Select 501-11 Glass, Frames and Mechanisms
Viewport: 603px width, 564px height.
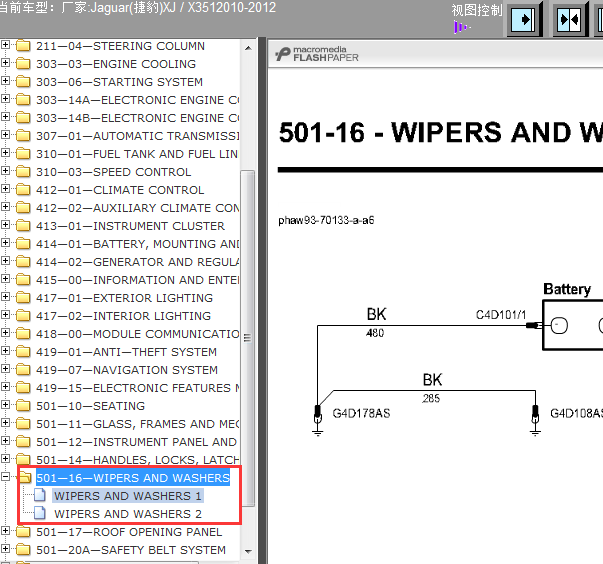(137, 424)
